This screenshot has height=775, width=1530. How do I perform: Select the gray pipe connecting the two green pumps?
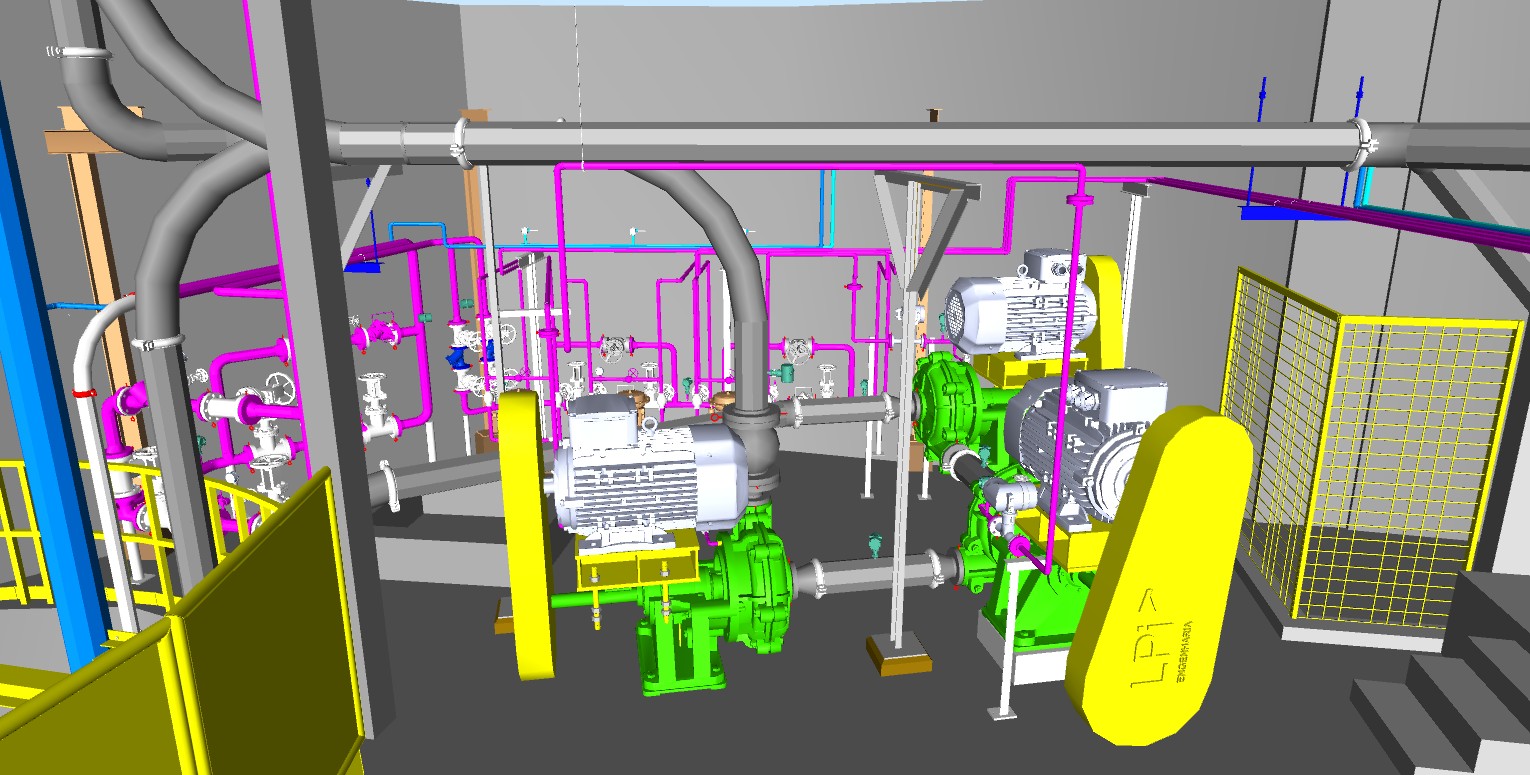(x=870, y=573)
